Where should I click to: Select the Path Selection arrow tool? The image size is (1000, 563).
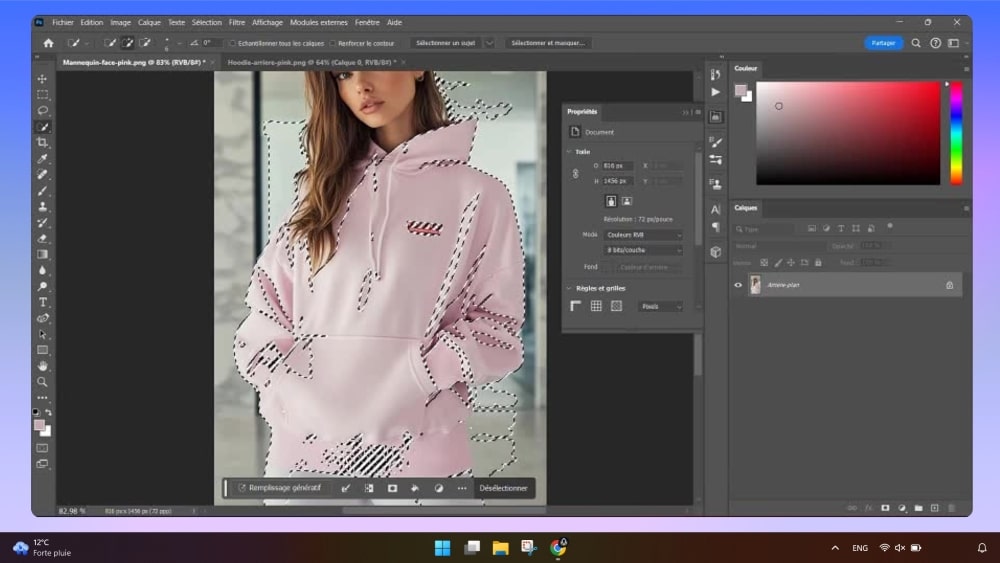(43, 334)
